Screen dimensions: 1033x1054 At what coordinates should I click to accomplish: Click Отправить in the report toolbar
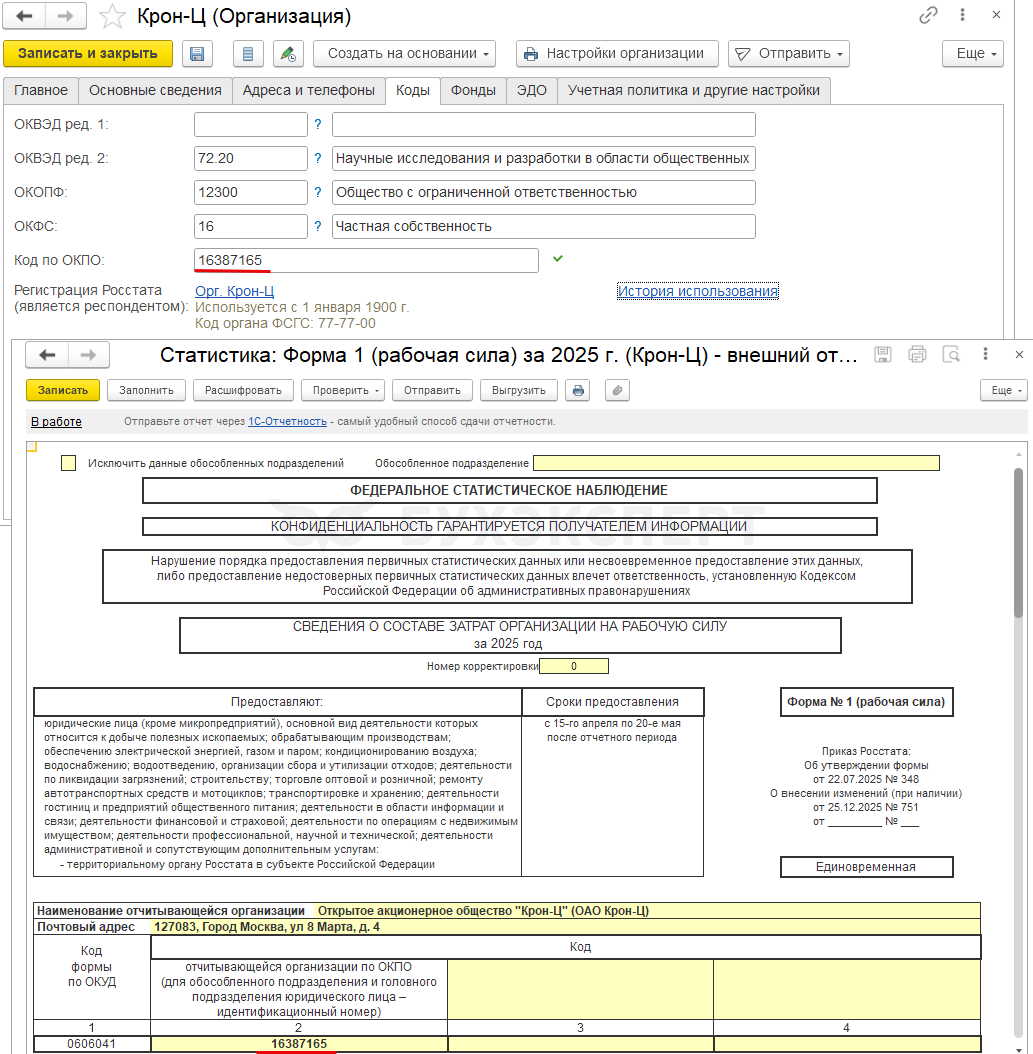pos(432,391)
